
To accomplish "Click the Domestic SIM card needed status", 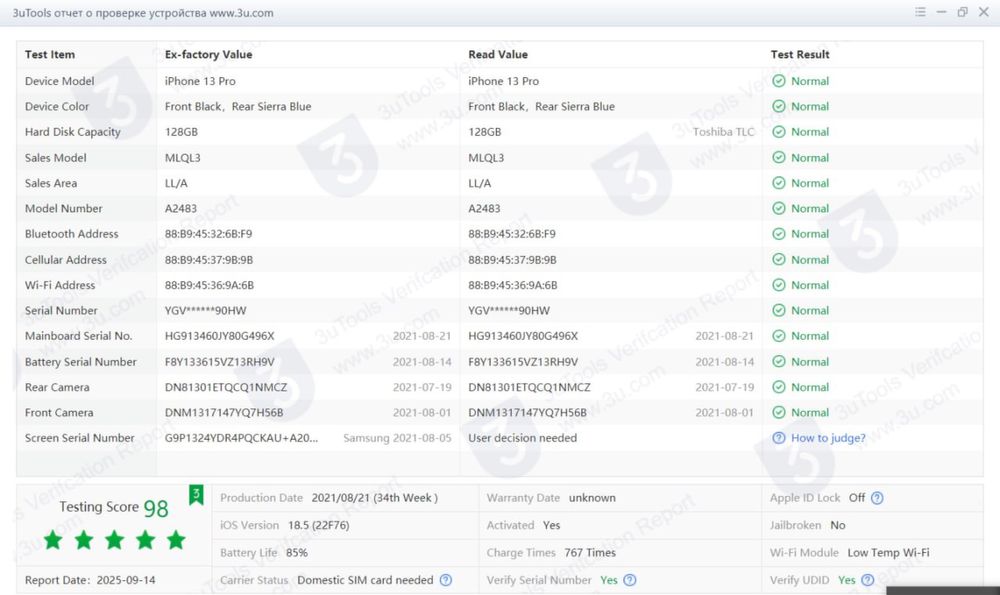I will [x=365, y=580].
